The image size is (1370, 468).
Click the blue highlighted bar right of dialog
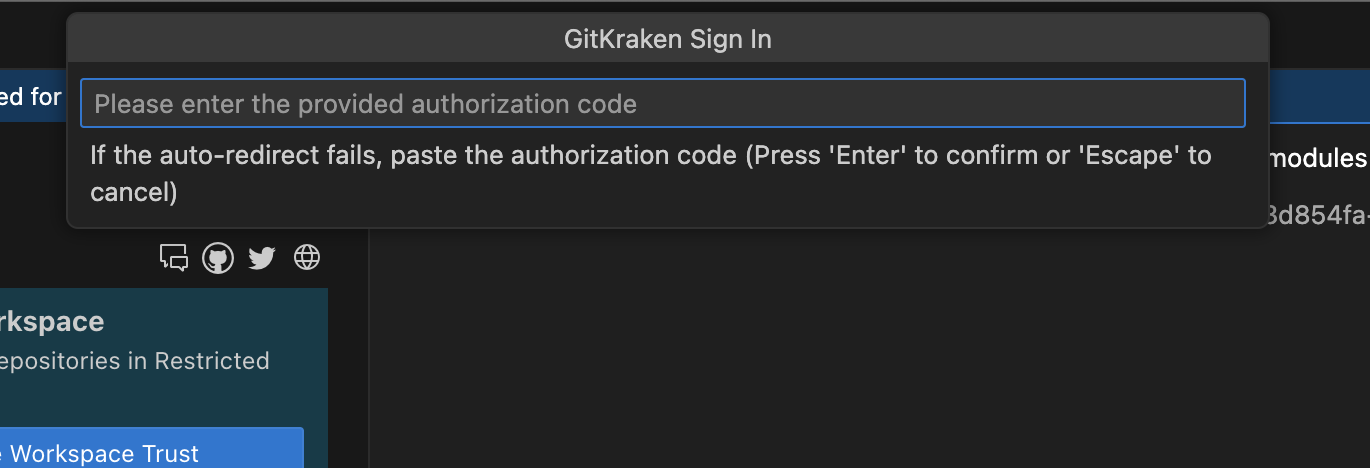(1318, 100)
